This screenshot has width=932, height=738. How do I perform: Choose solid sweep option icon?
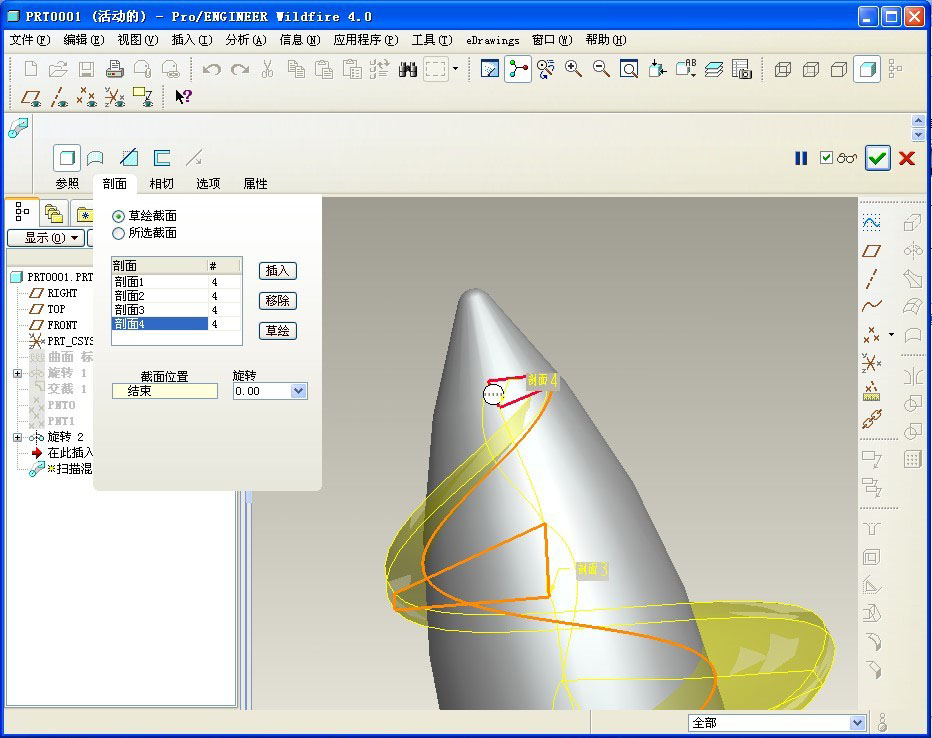pos(67,158)
